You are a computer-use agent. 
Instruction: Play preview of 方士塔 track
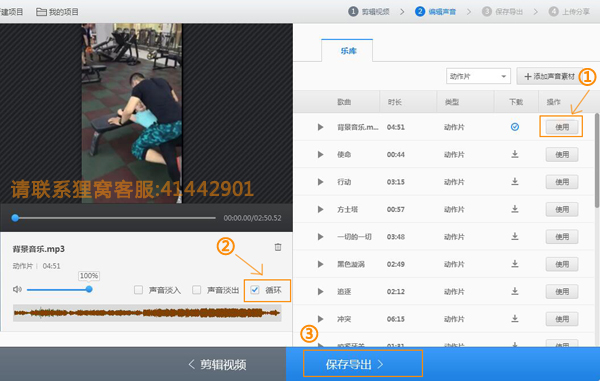[321, 209]
